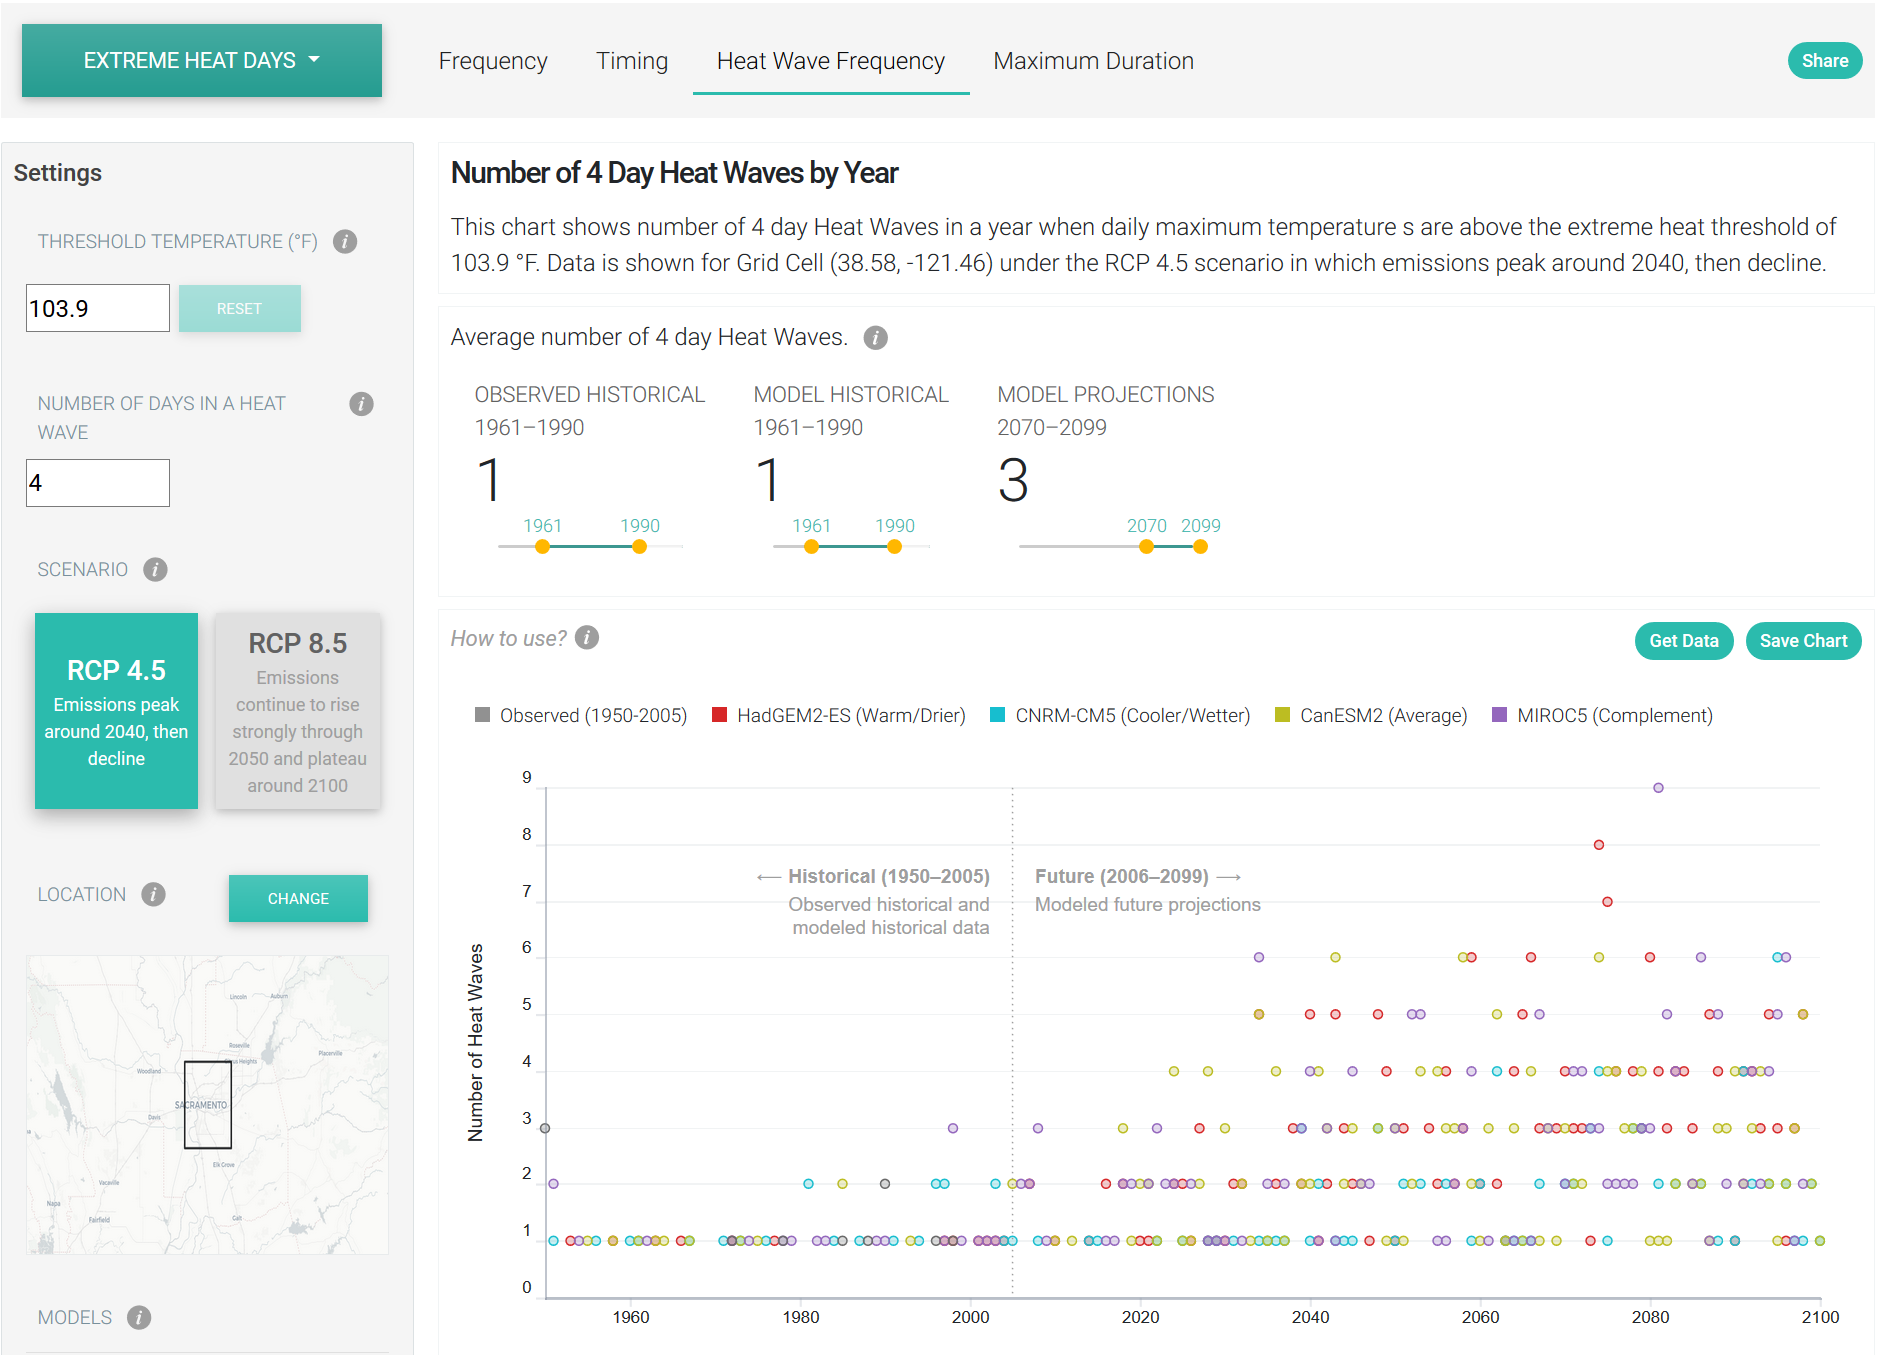Select the RCP 4.5 scenario

pyautogui.click(x=116, y=711)
